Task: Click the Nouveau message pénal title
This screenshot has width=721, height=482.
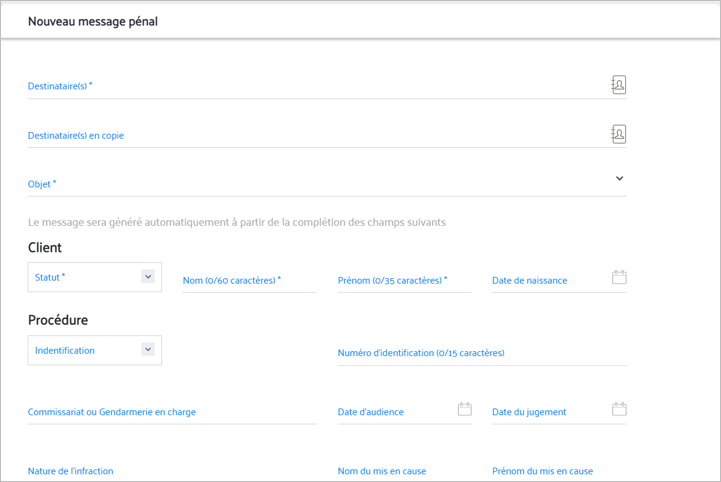Action: click(x=93, y=22)
